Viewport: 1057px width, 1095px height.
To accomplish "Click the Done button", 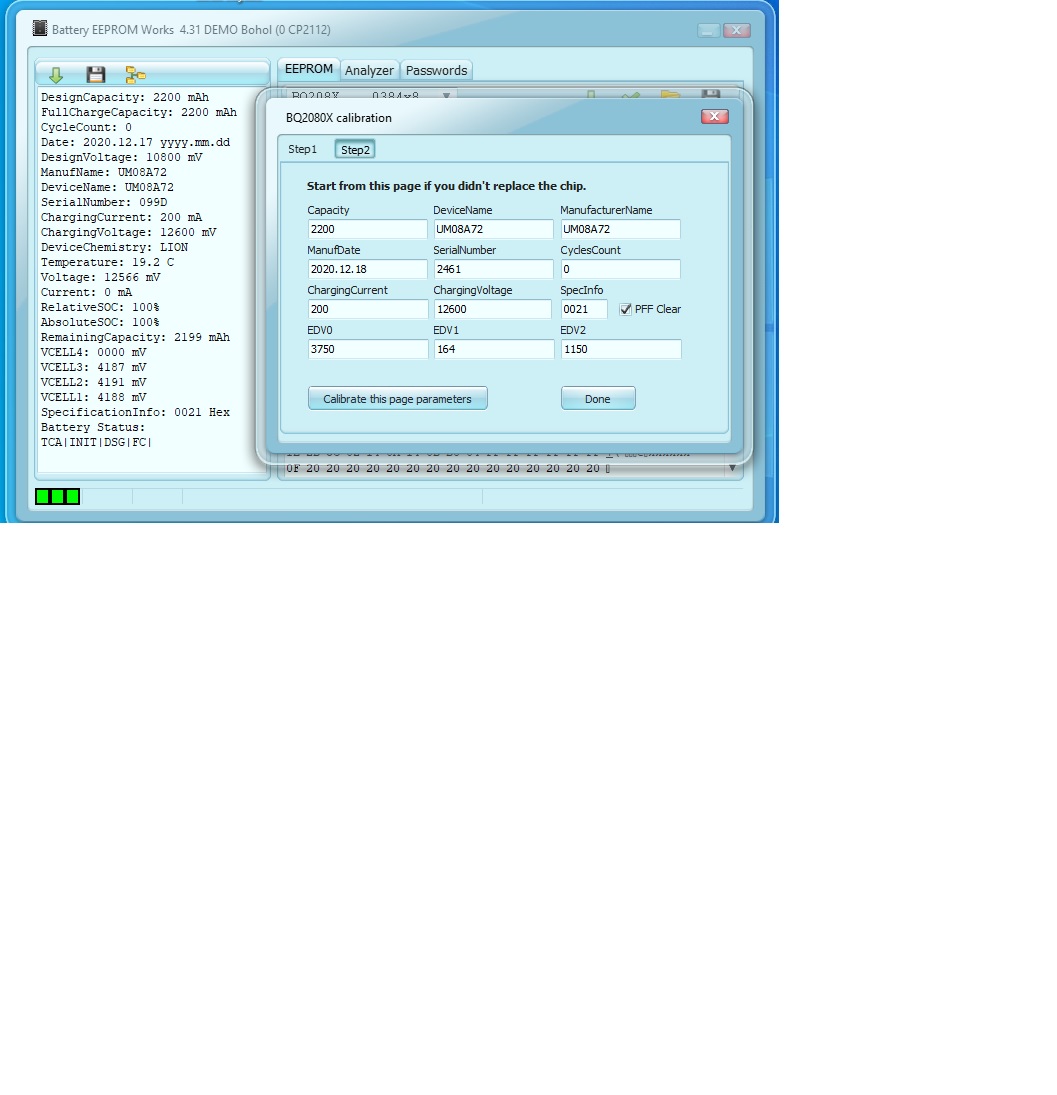I will (x=598, y=399).
